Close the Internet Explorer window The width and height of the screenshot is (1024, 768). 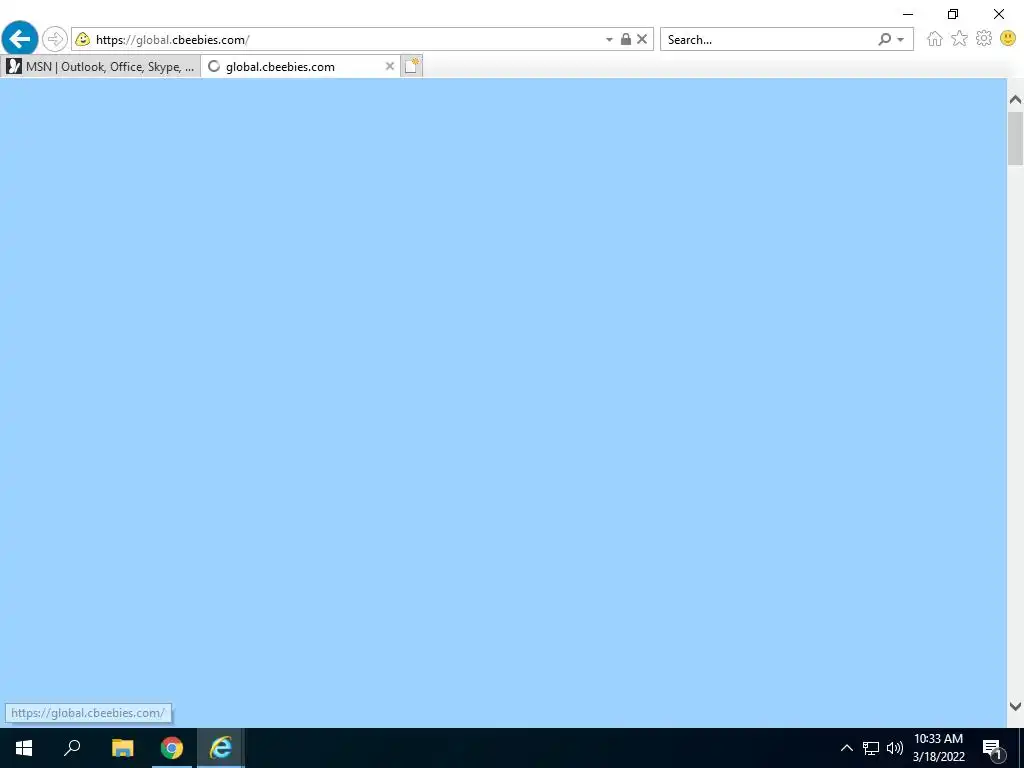[x=999, y=14]
